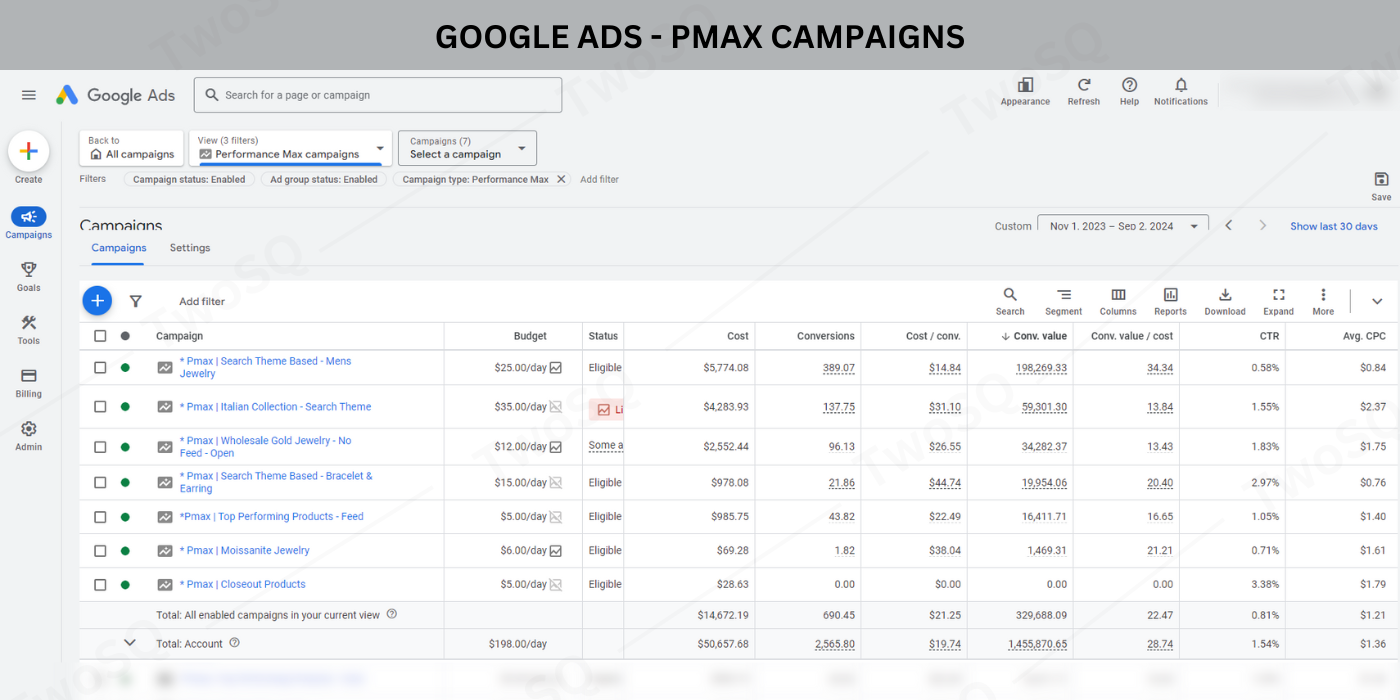Toggle the select-all checkbox in table header

100,336
